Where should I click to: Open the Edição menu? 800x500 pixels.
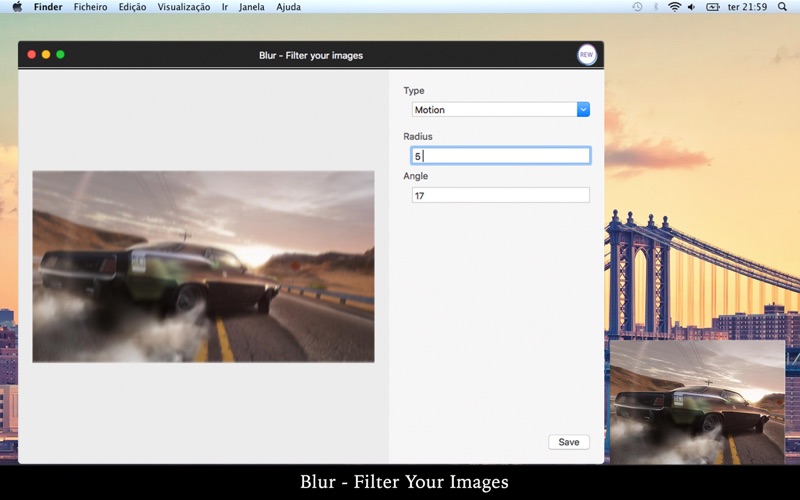[x=132, y=7]
